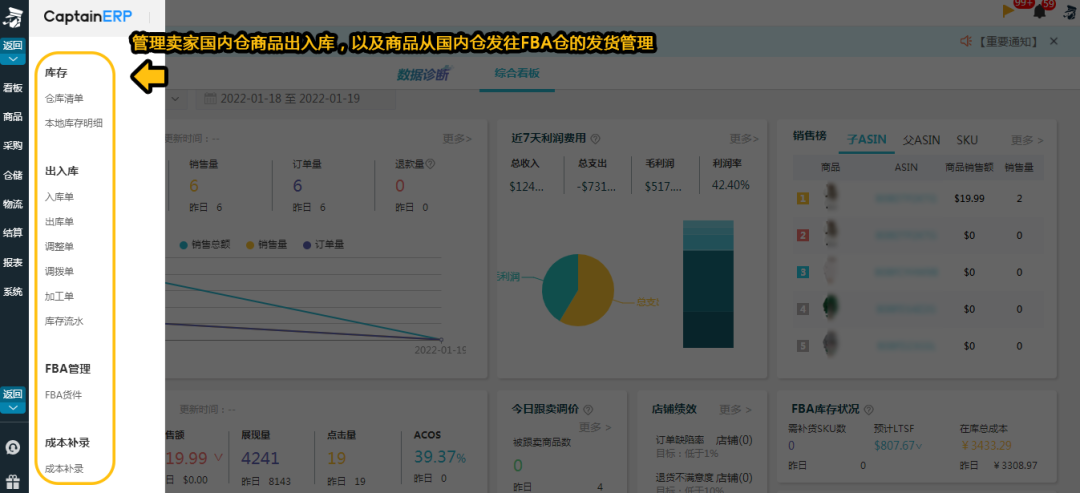
Task: Click the rank 2 badge in 销售榜
Action: 802,235
